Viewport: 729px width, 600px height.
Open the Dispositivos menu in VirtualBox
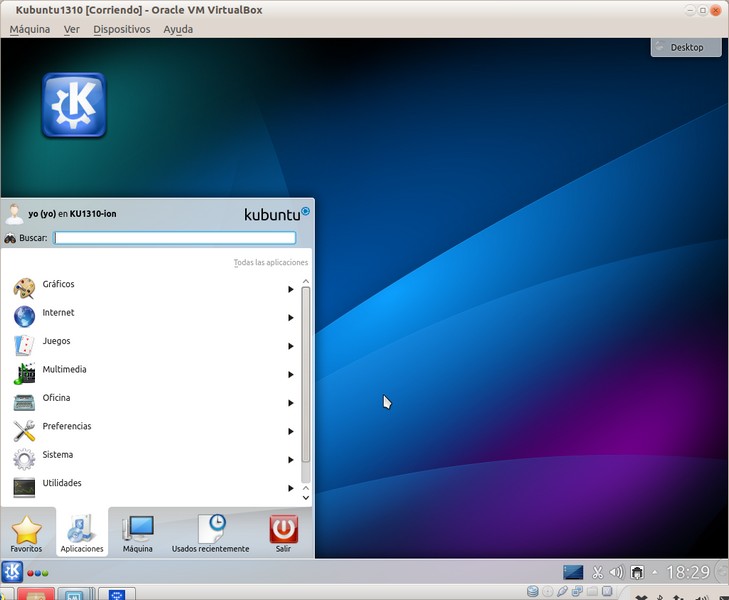121,29
